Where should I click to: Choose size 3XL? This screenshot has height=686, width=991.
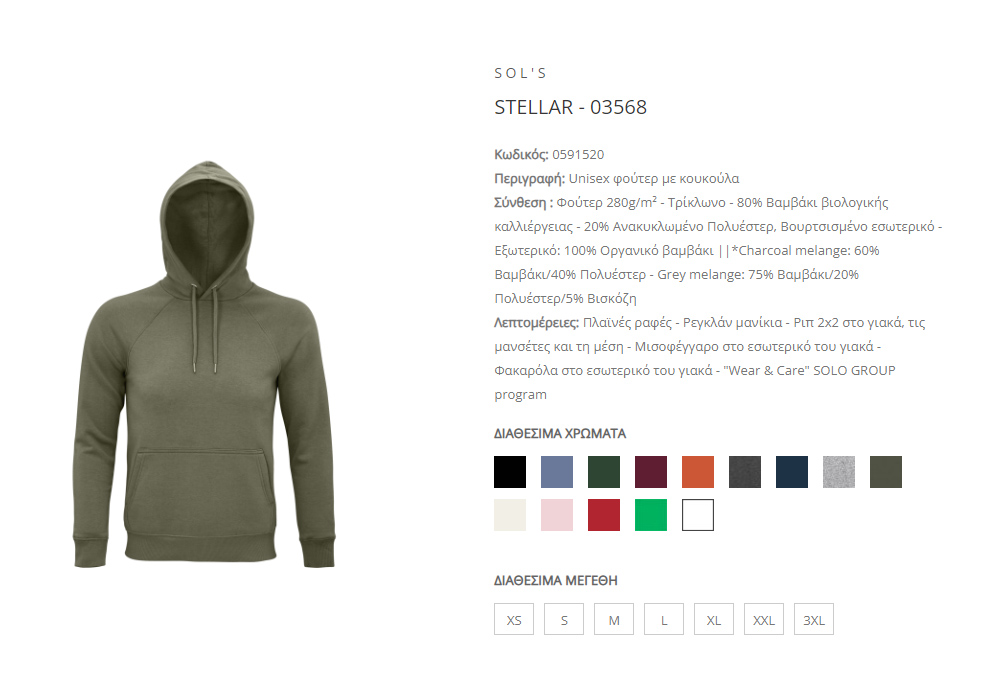[x=813, y=619]
